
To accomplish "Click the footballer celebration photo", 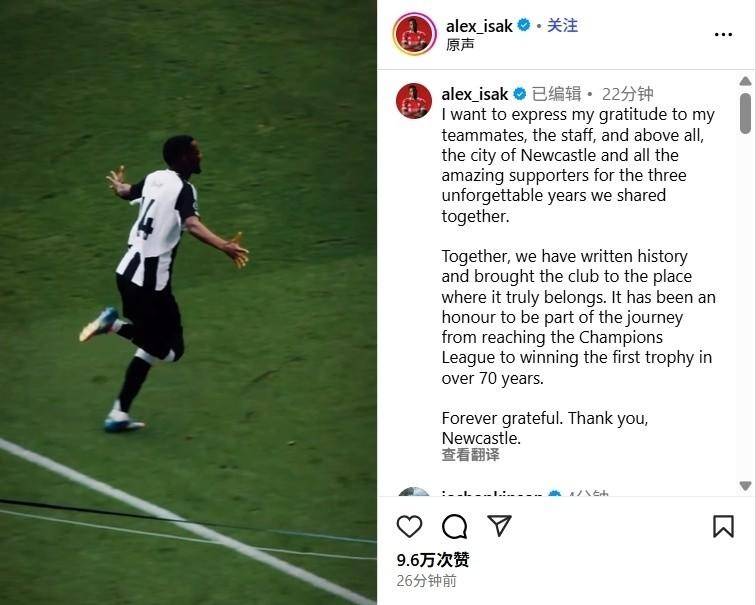I will tap(188, 302).
